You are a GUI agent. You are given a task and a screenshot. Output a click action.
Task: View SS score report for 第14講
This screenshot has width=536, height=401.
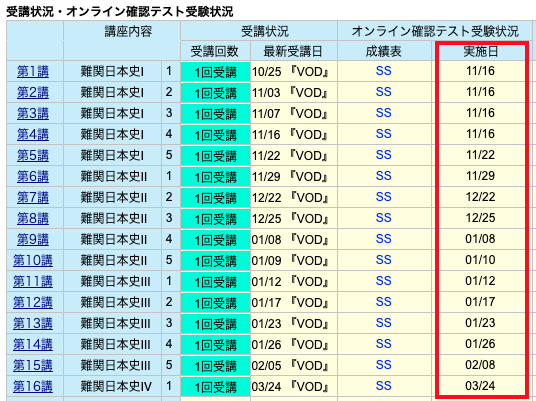click(384, 344)
